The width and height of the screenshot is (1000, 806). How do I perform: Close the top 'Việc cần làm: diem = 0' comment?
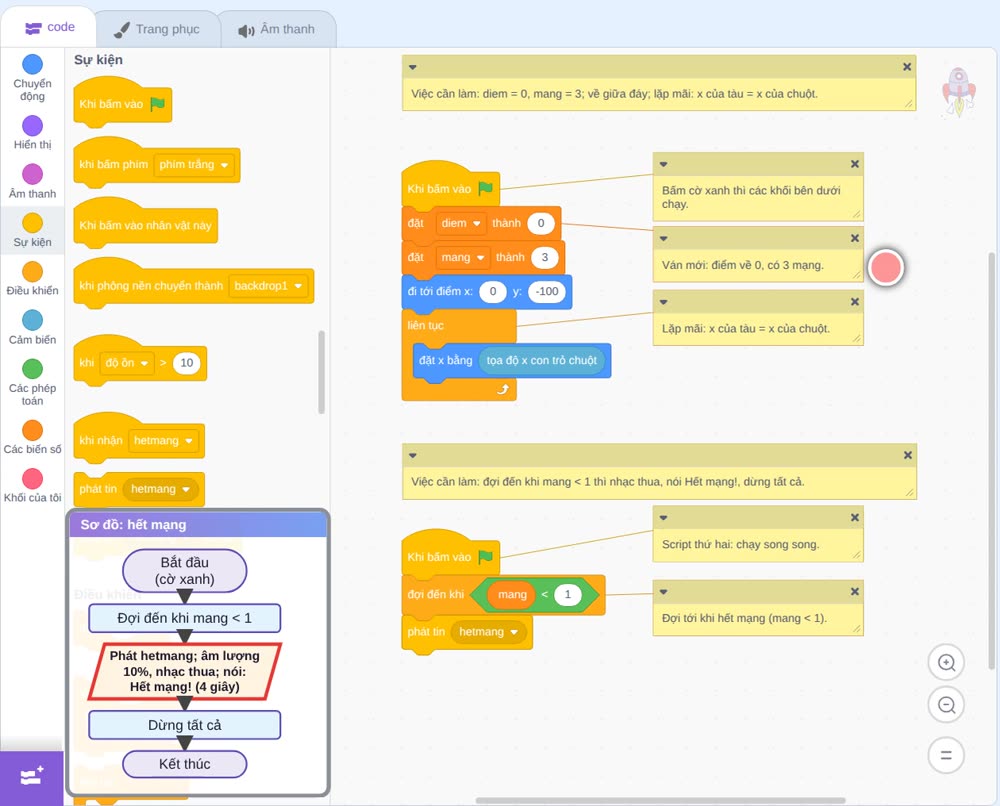(x=907, y=67)
